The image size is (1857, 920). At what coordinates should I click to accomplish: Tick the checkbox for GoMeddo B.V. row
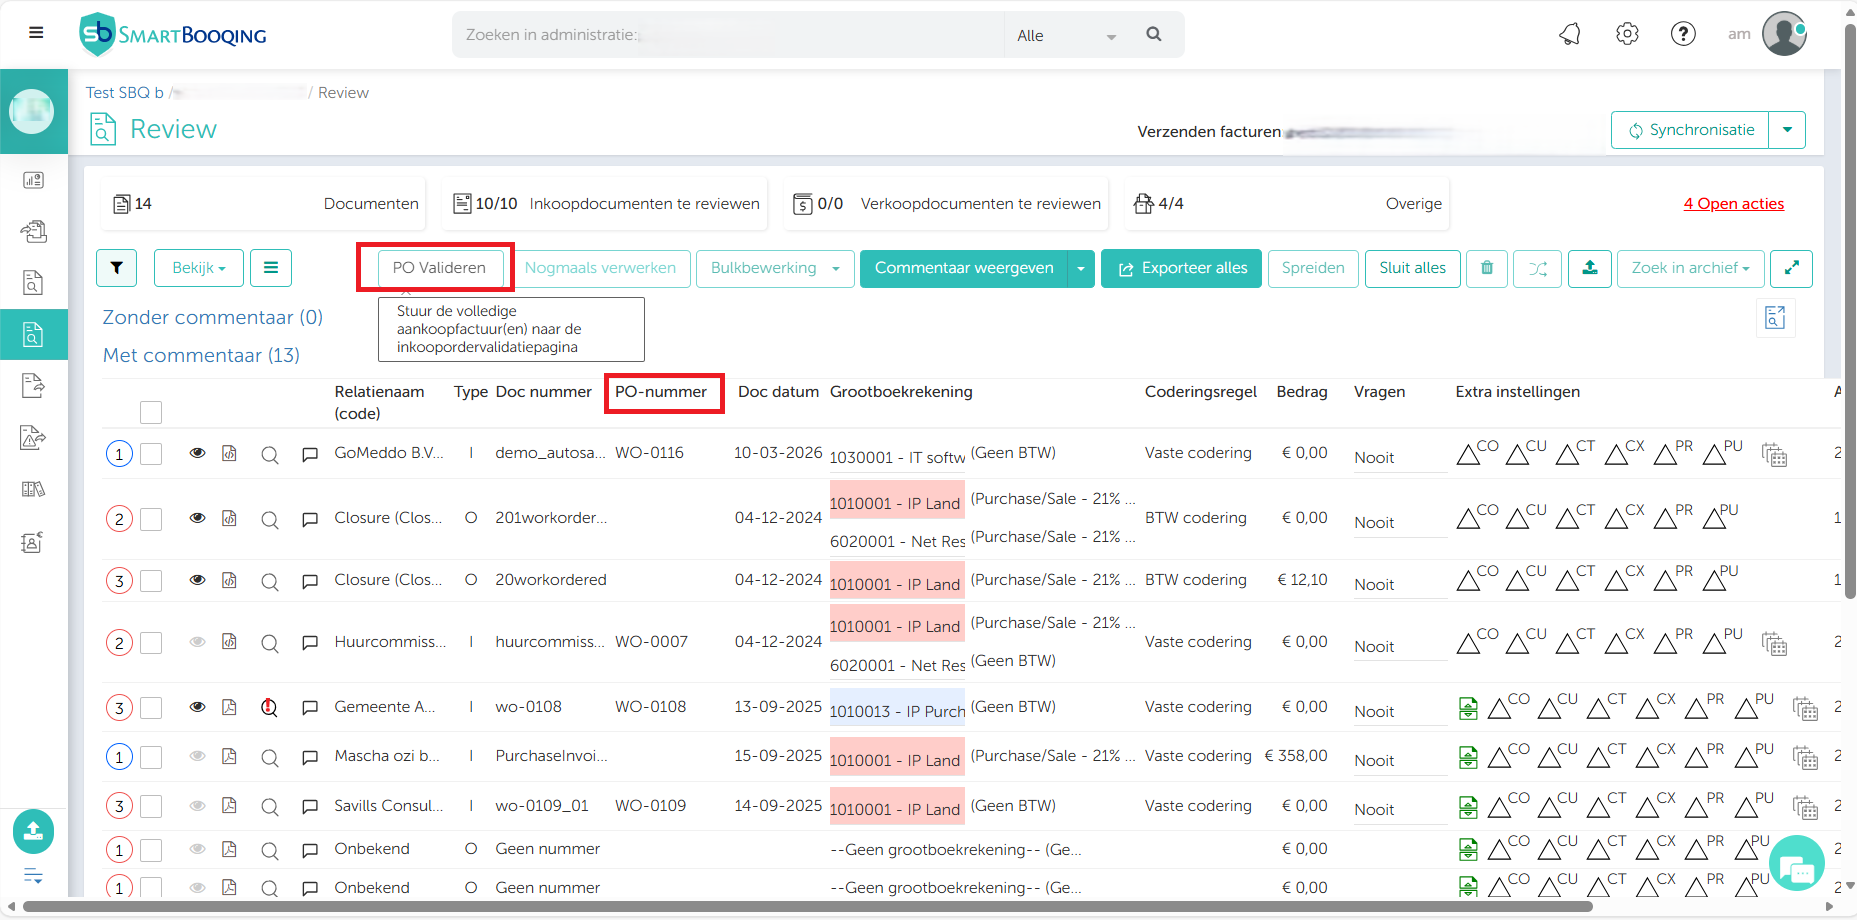tap(151, 454)
